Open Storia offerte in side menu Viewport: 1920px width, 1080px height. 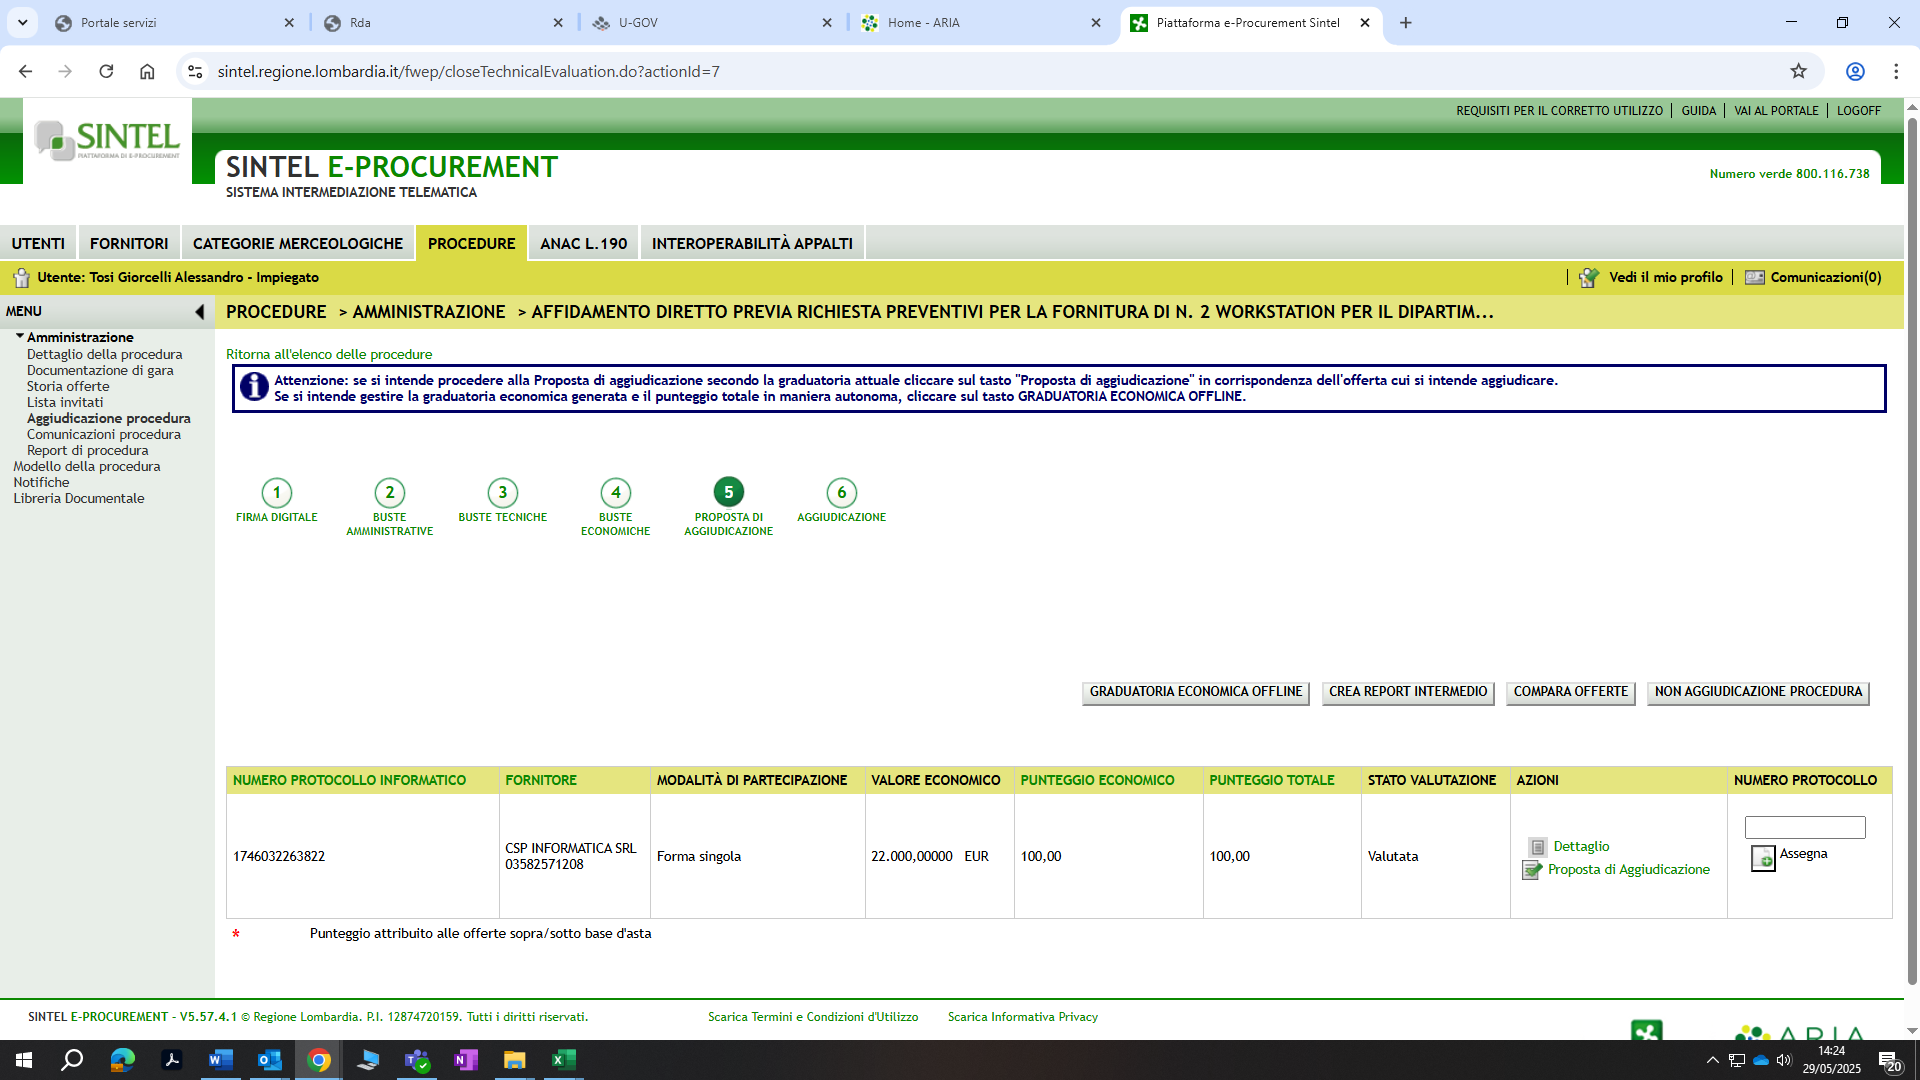[x=68, y=386]
